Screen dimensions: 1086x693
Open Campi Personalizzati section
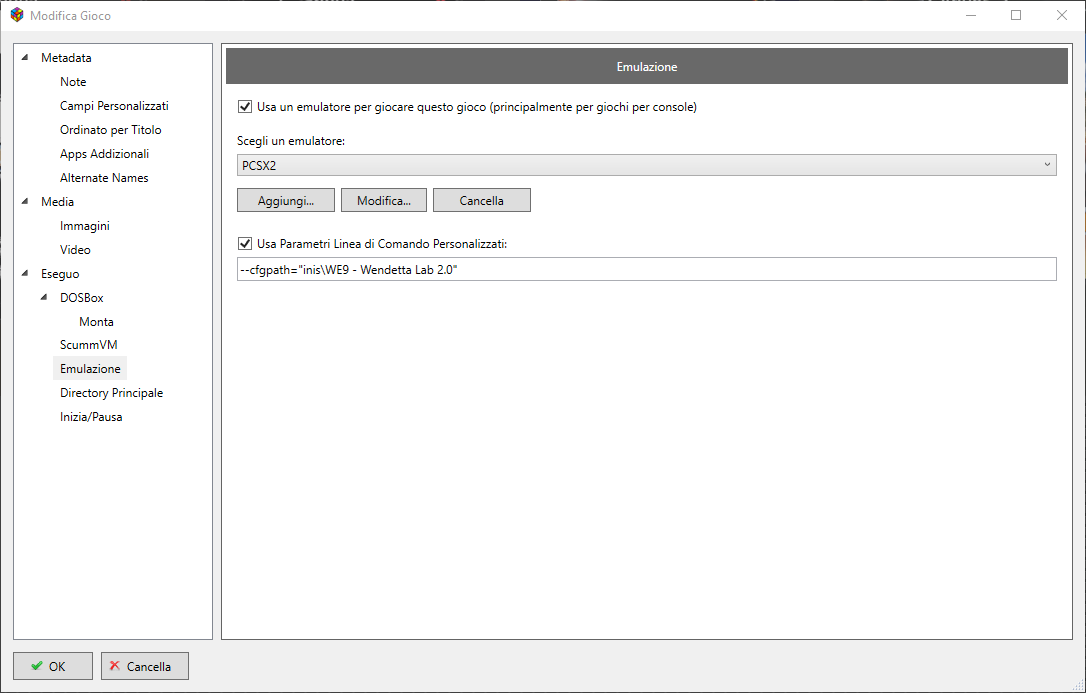(114, 106)
